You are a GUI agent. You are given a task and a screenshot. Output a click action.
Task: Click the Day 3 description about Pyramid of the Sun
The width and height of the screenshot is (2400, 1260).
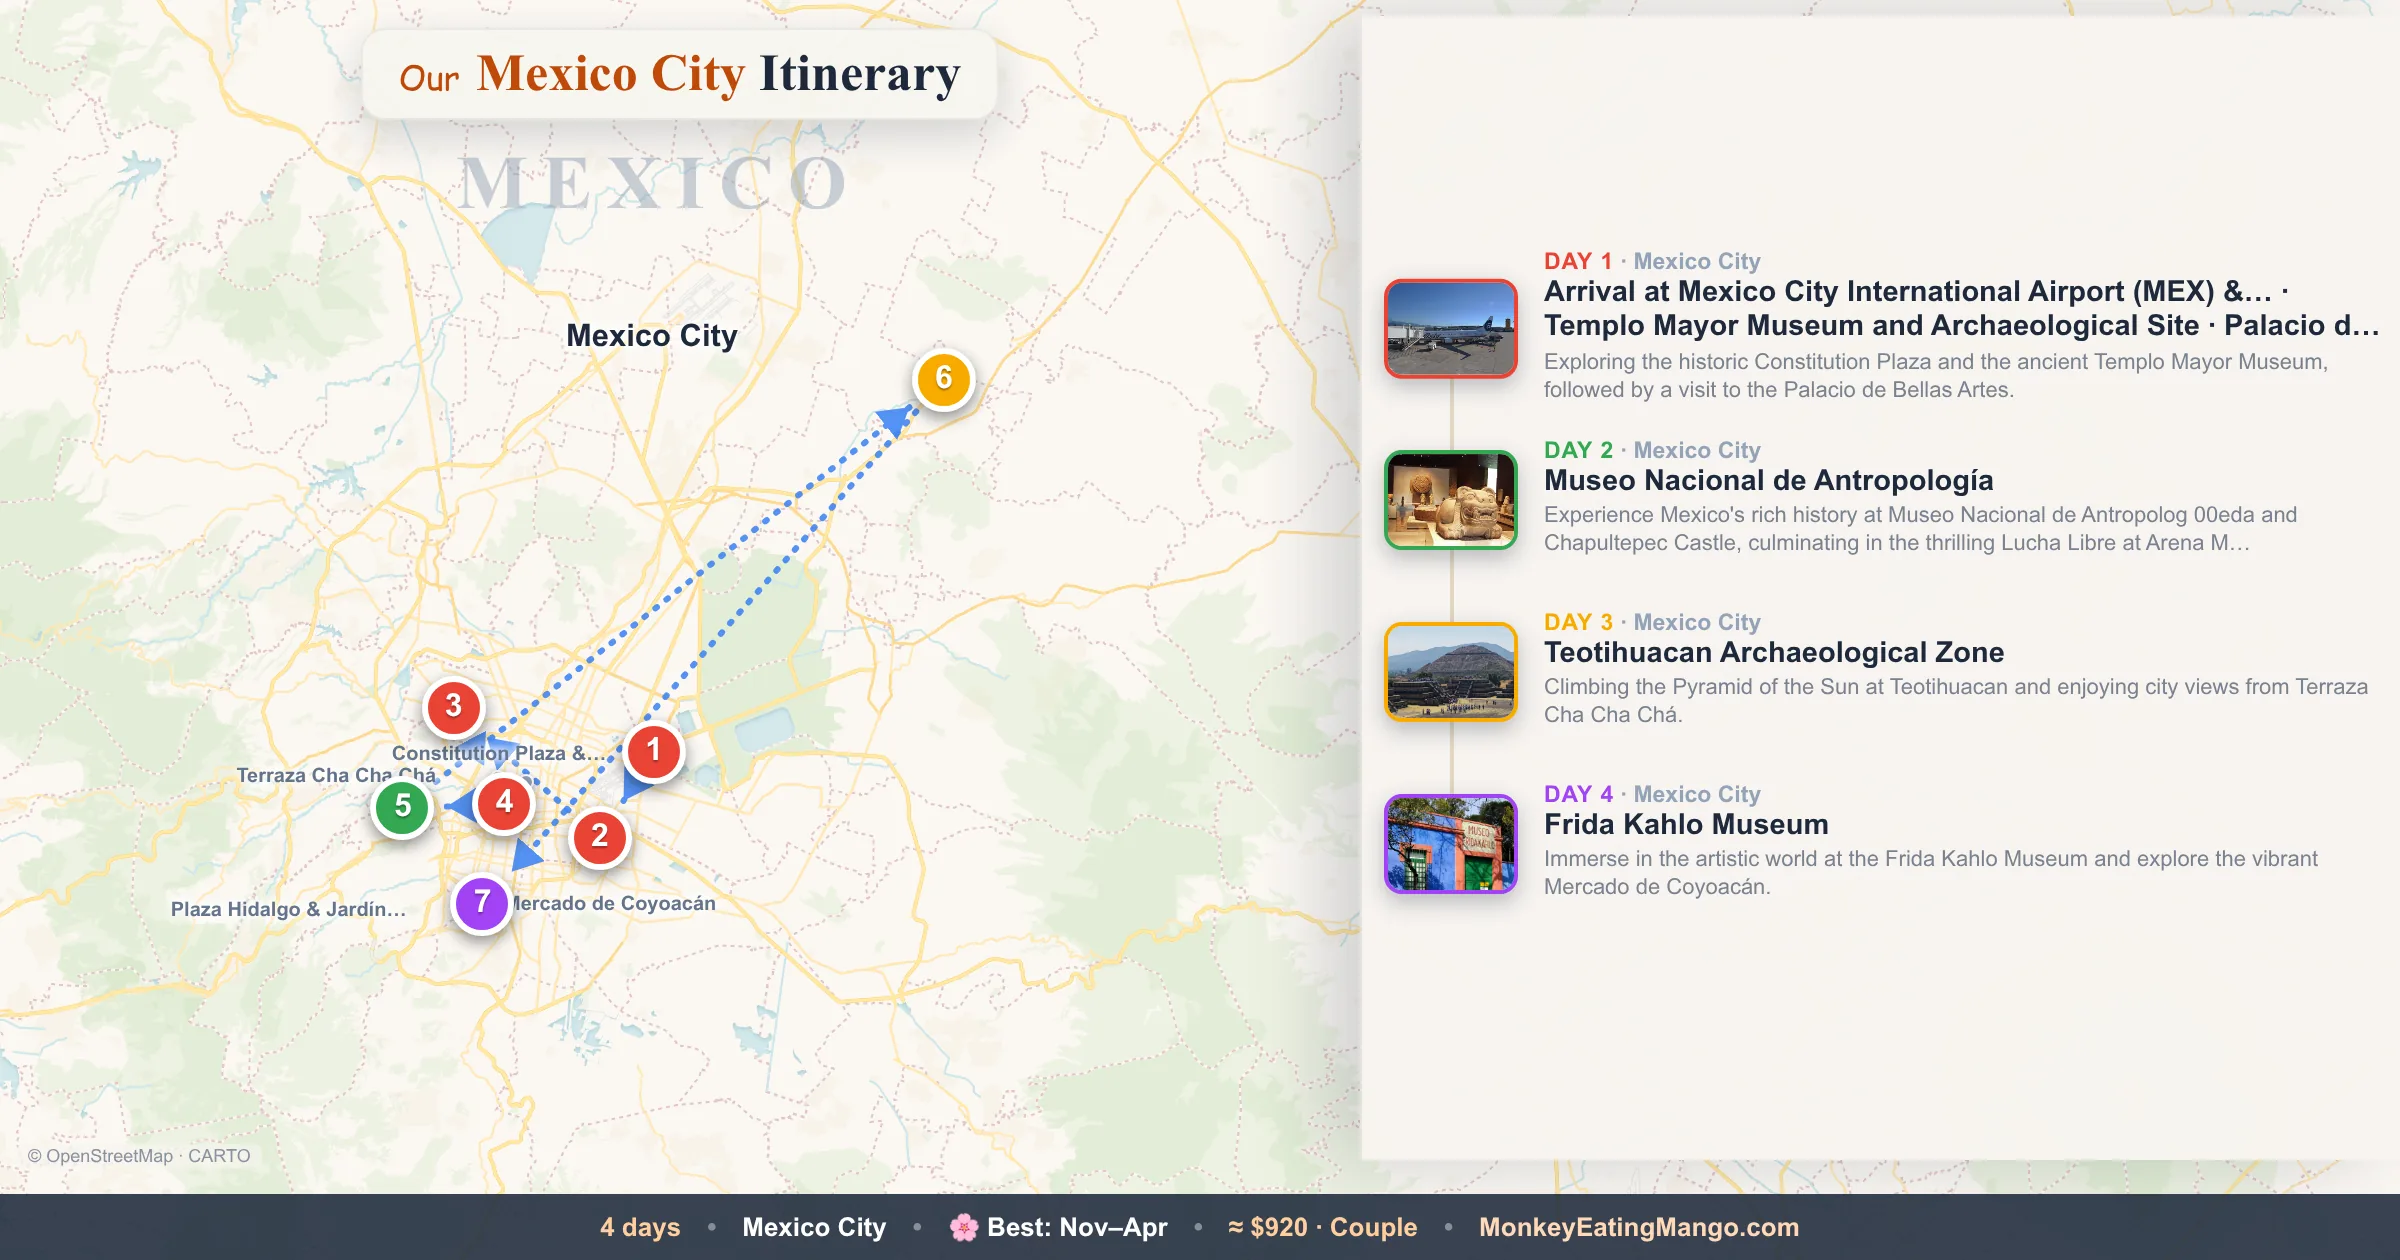click(x=1956, y=701)
